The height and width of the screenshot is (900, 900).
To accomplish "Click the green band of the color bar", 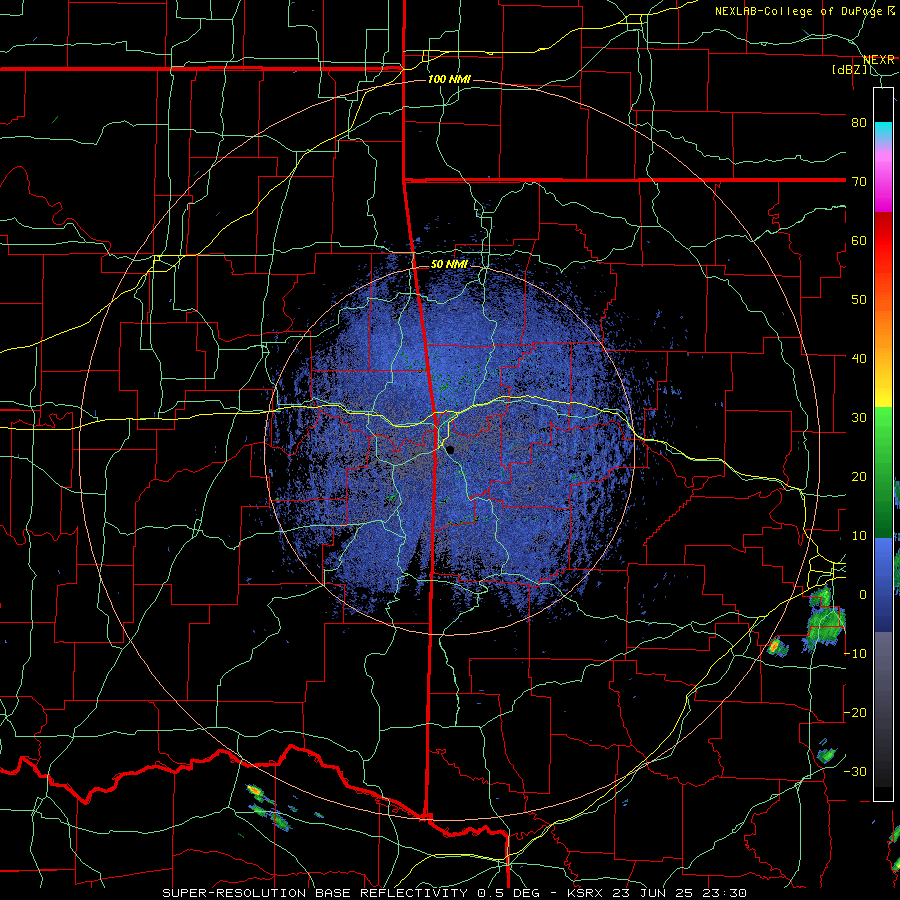I will pos(883,472).
